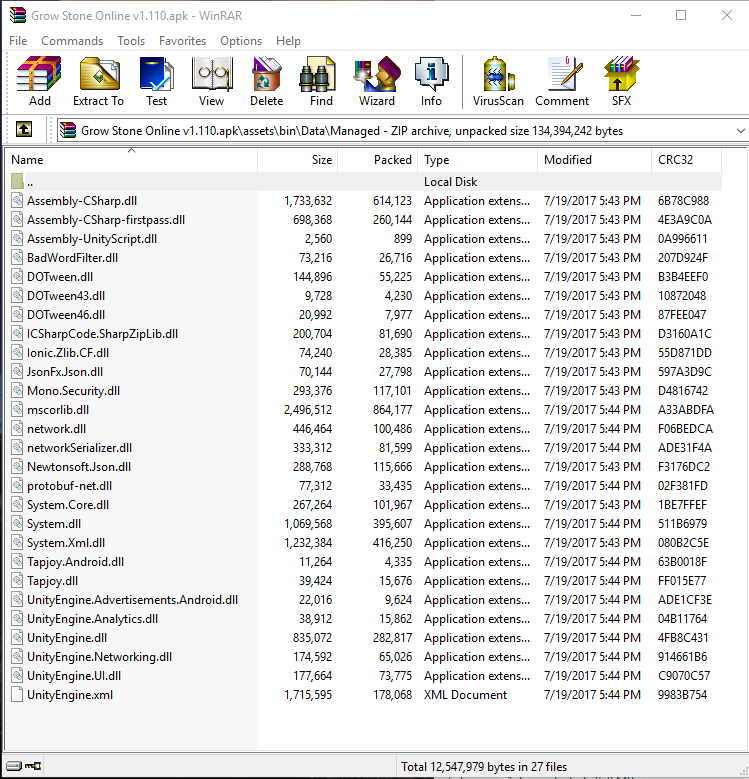Image resolution: width=749 pixels, height=779 pixels.
Task: Select Newtonsoft.Json.dll file name
Action: pos(79,467)
